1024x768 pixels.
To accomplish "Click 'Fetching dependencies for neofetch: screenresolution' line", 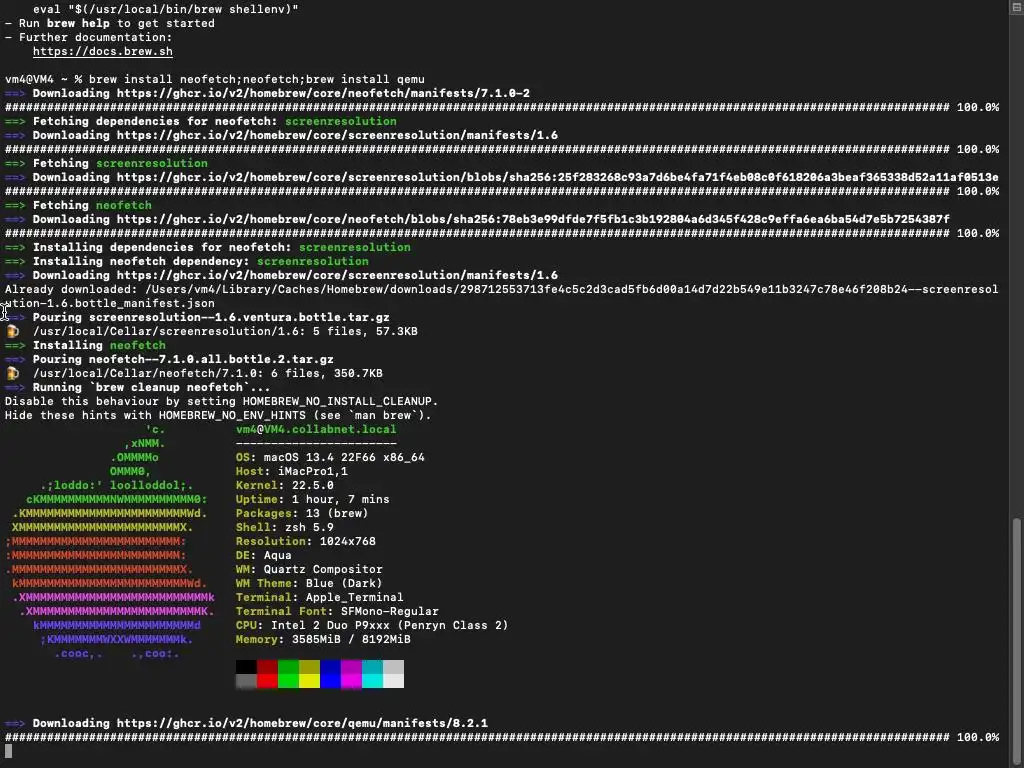I will pyautogui.click(x=200, y=121).
